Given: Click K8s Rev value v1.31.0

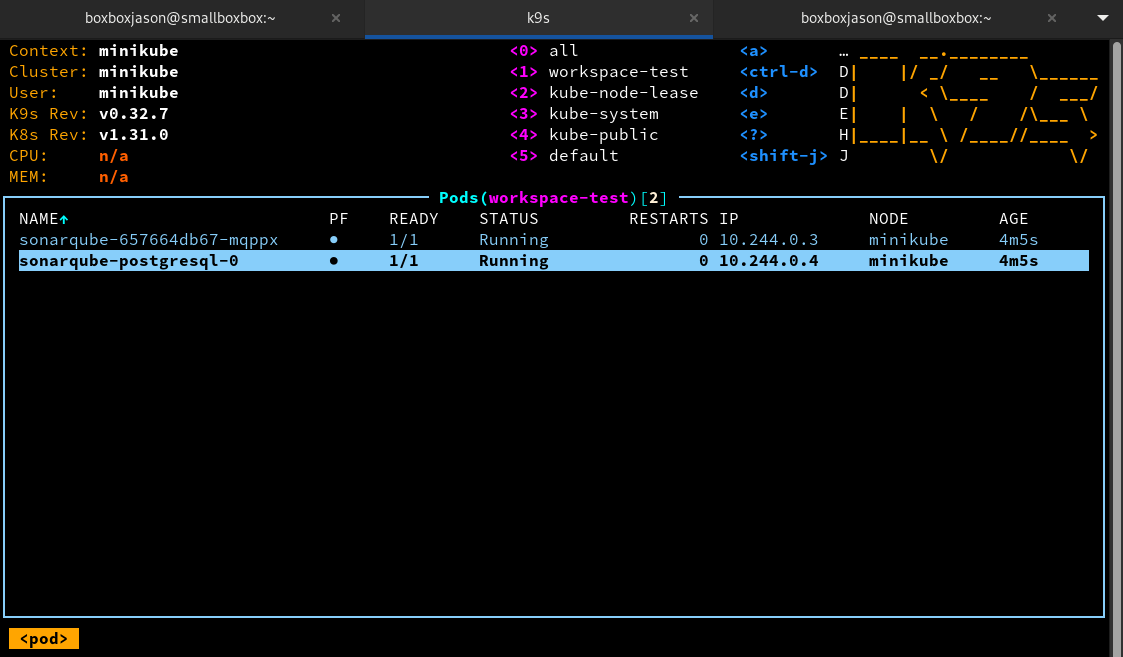Looking at the screenshot, I should coord(134,135).
